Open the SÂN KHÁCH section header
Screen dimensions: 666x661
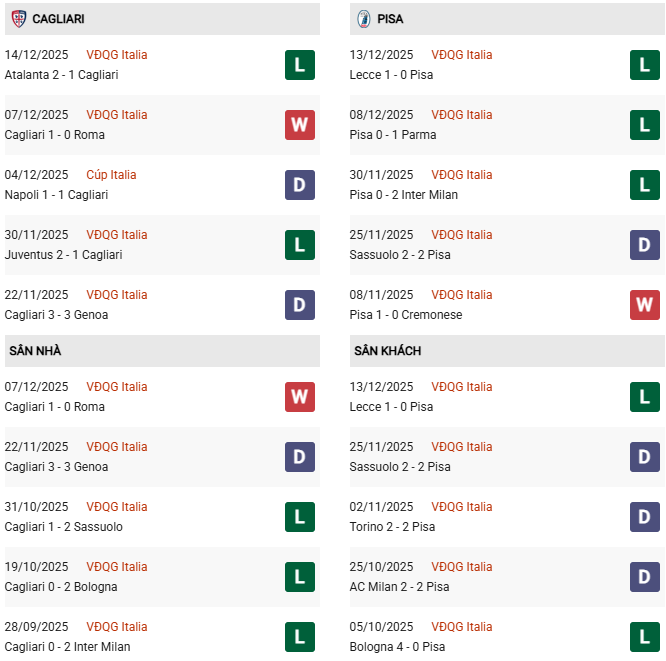coord(387,351)
